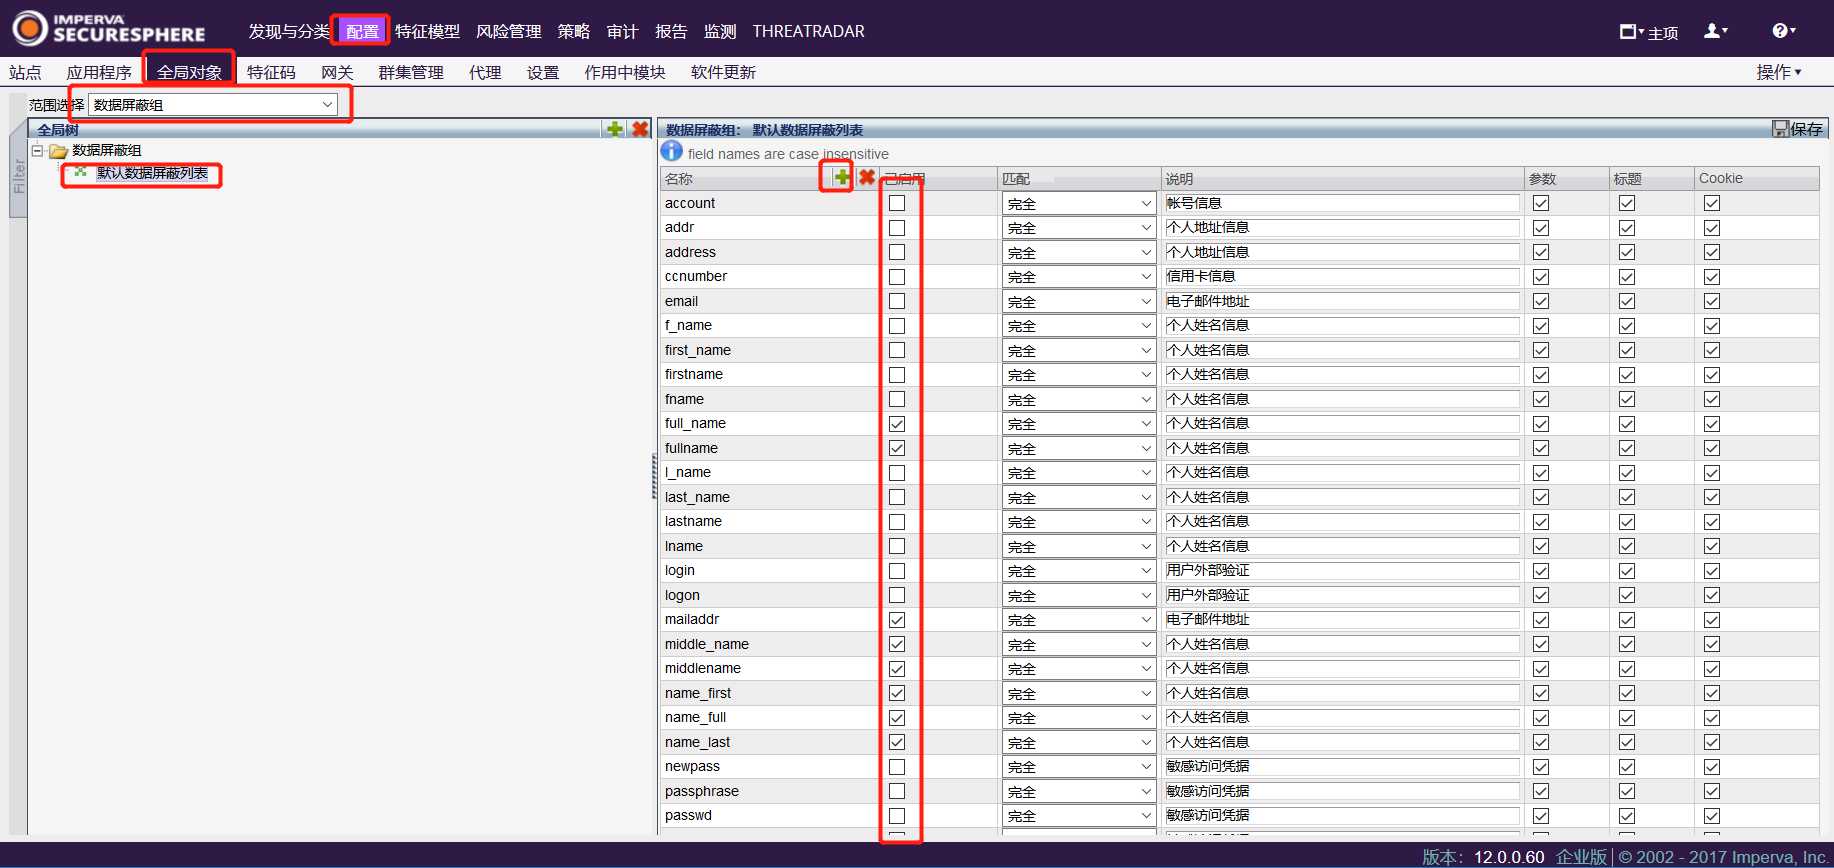Uncheck the Cookie checkbox for account
This screenshot has width=1834, height=868.
1712,203
